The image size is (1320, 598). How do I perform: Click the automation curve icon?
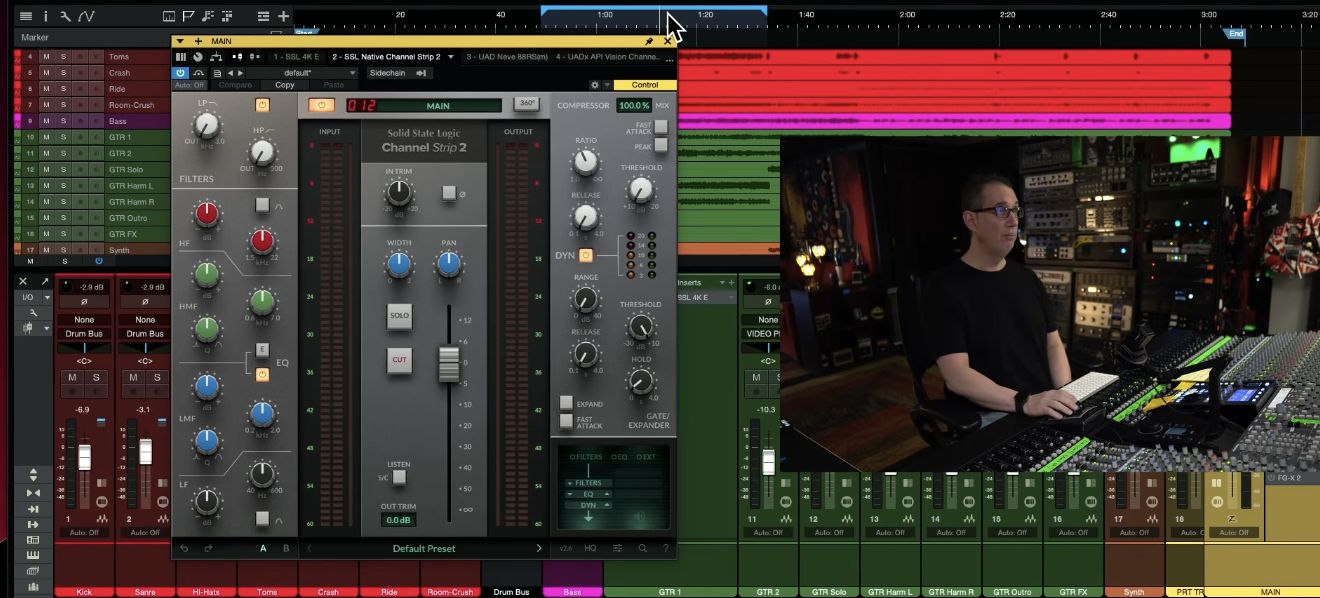coord(86,16)
